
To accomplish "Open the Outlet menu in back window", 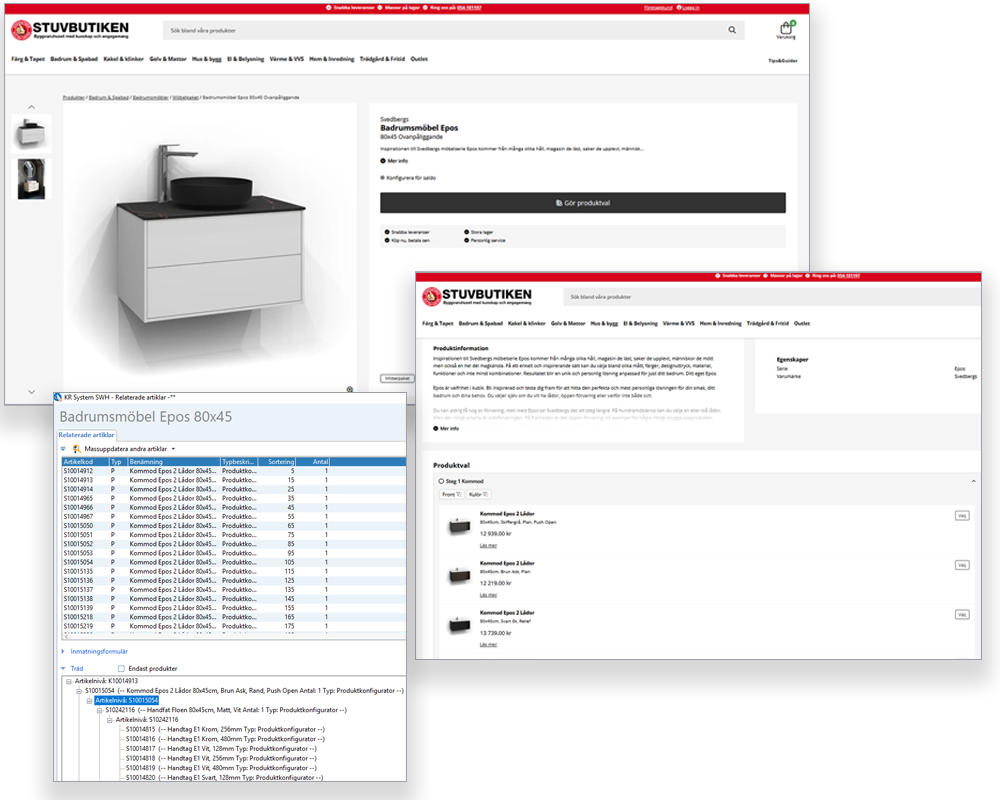I will [x=419, y=59].
